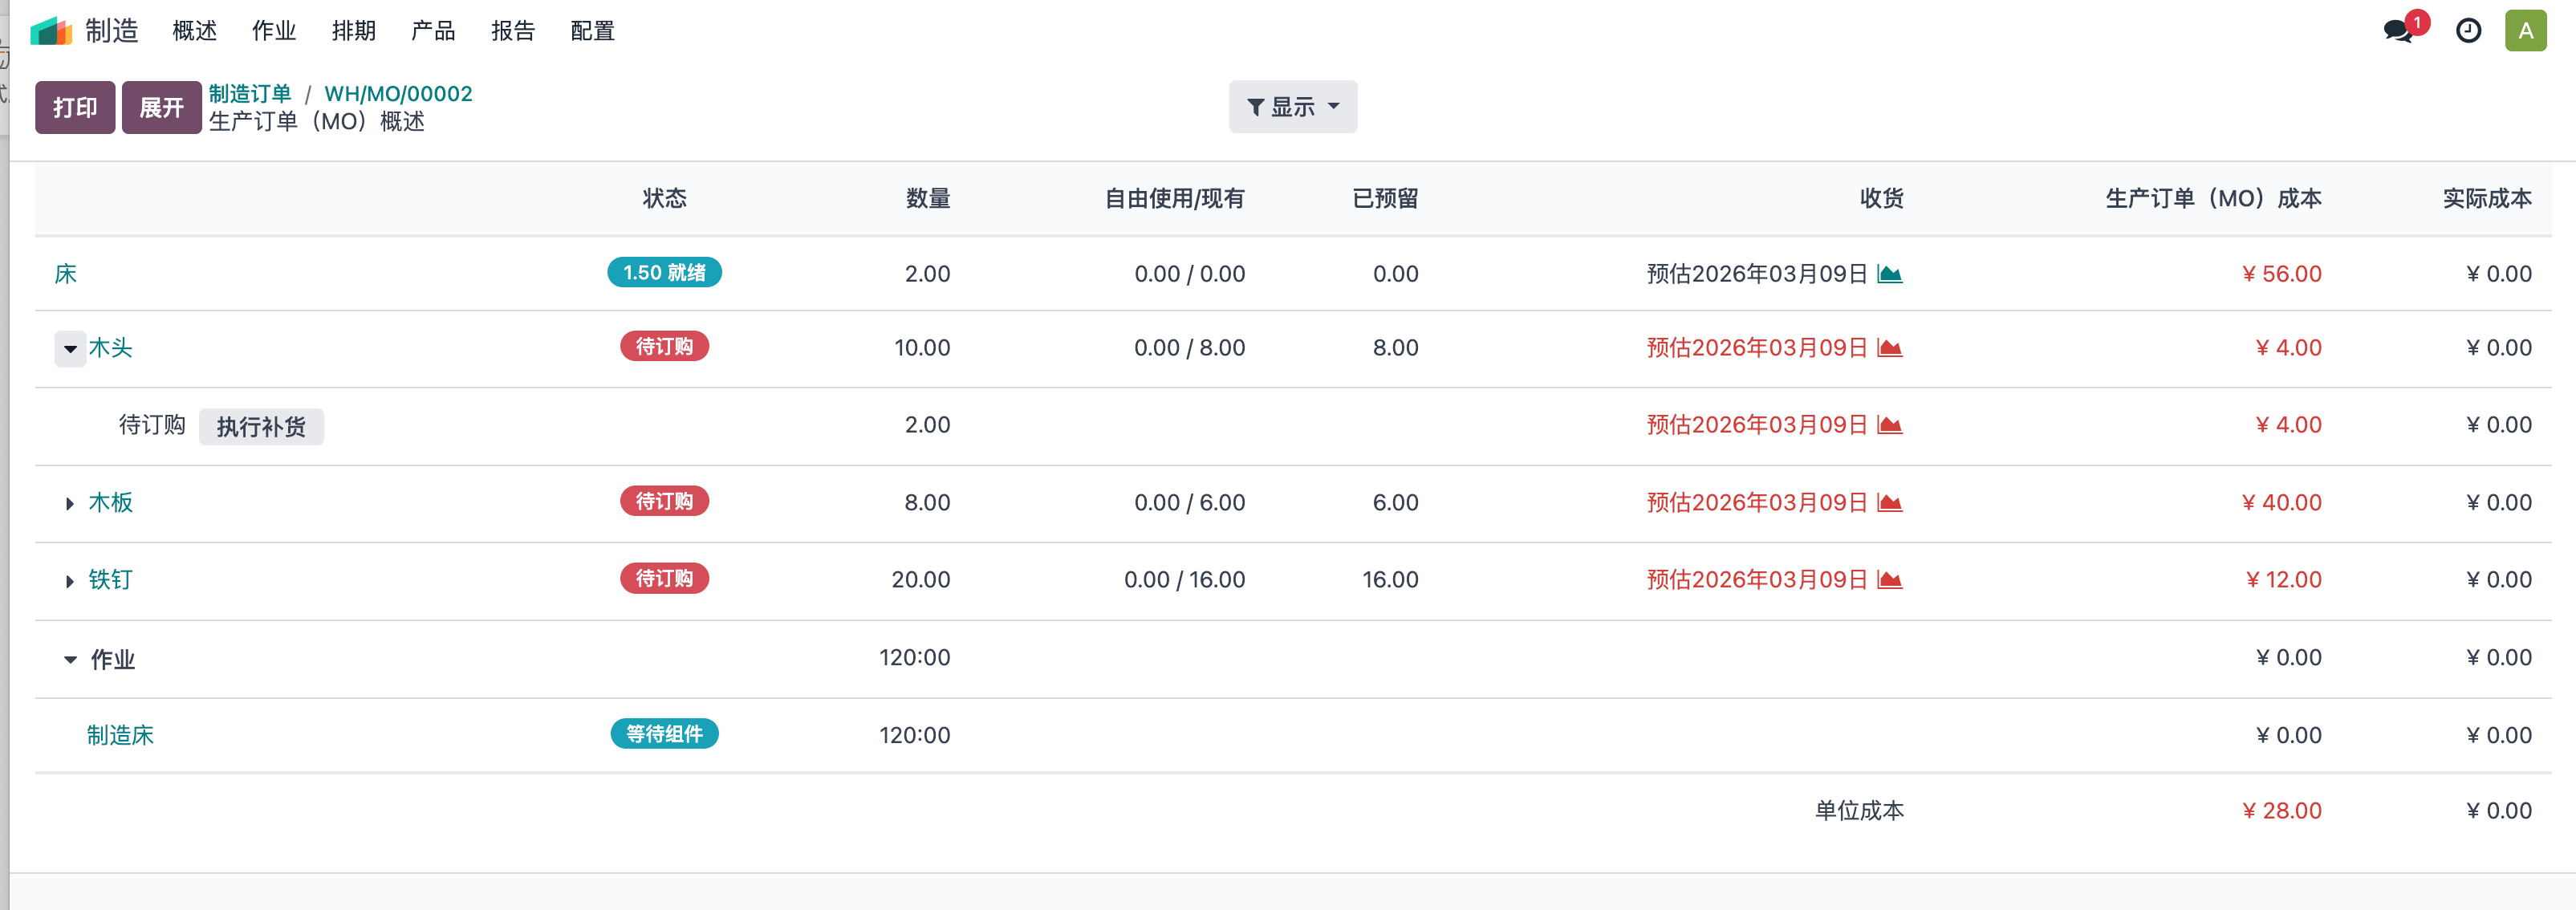Open WH/MO/00002 breadcrumb link
The height and width of the screenshot is (910, 2576).
[398, 93]
